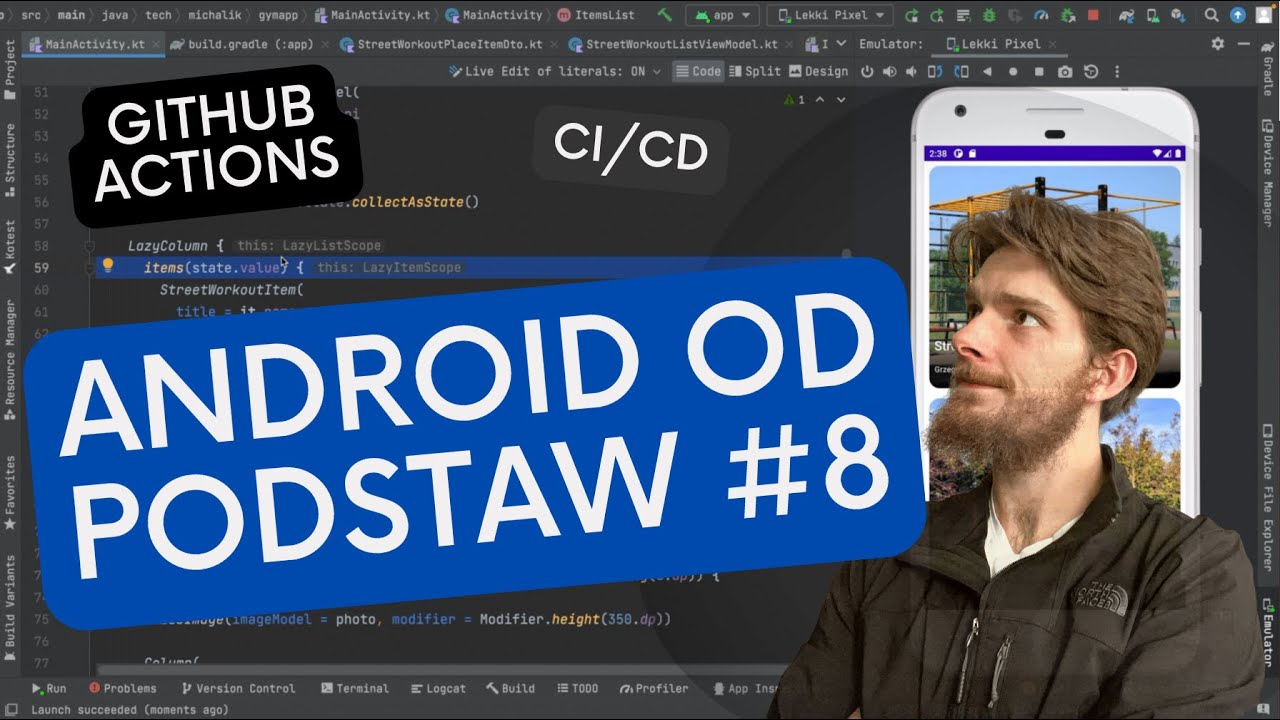Viewport: 1280px width, 720px height.
Task: Click the emulator Home circle button
Action: pyautogui.click(x=1013, y=72)
